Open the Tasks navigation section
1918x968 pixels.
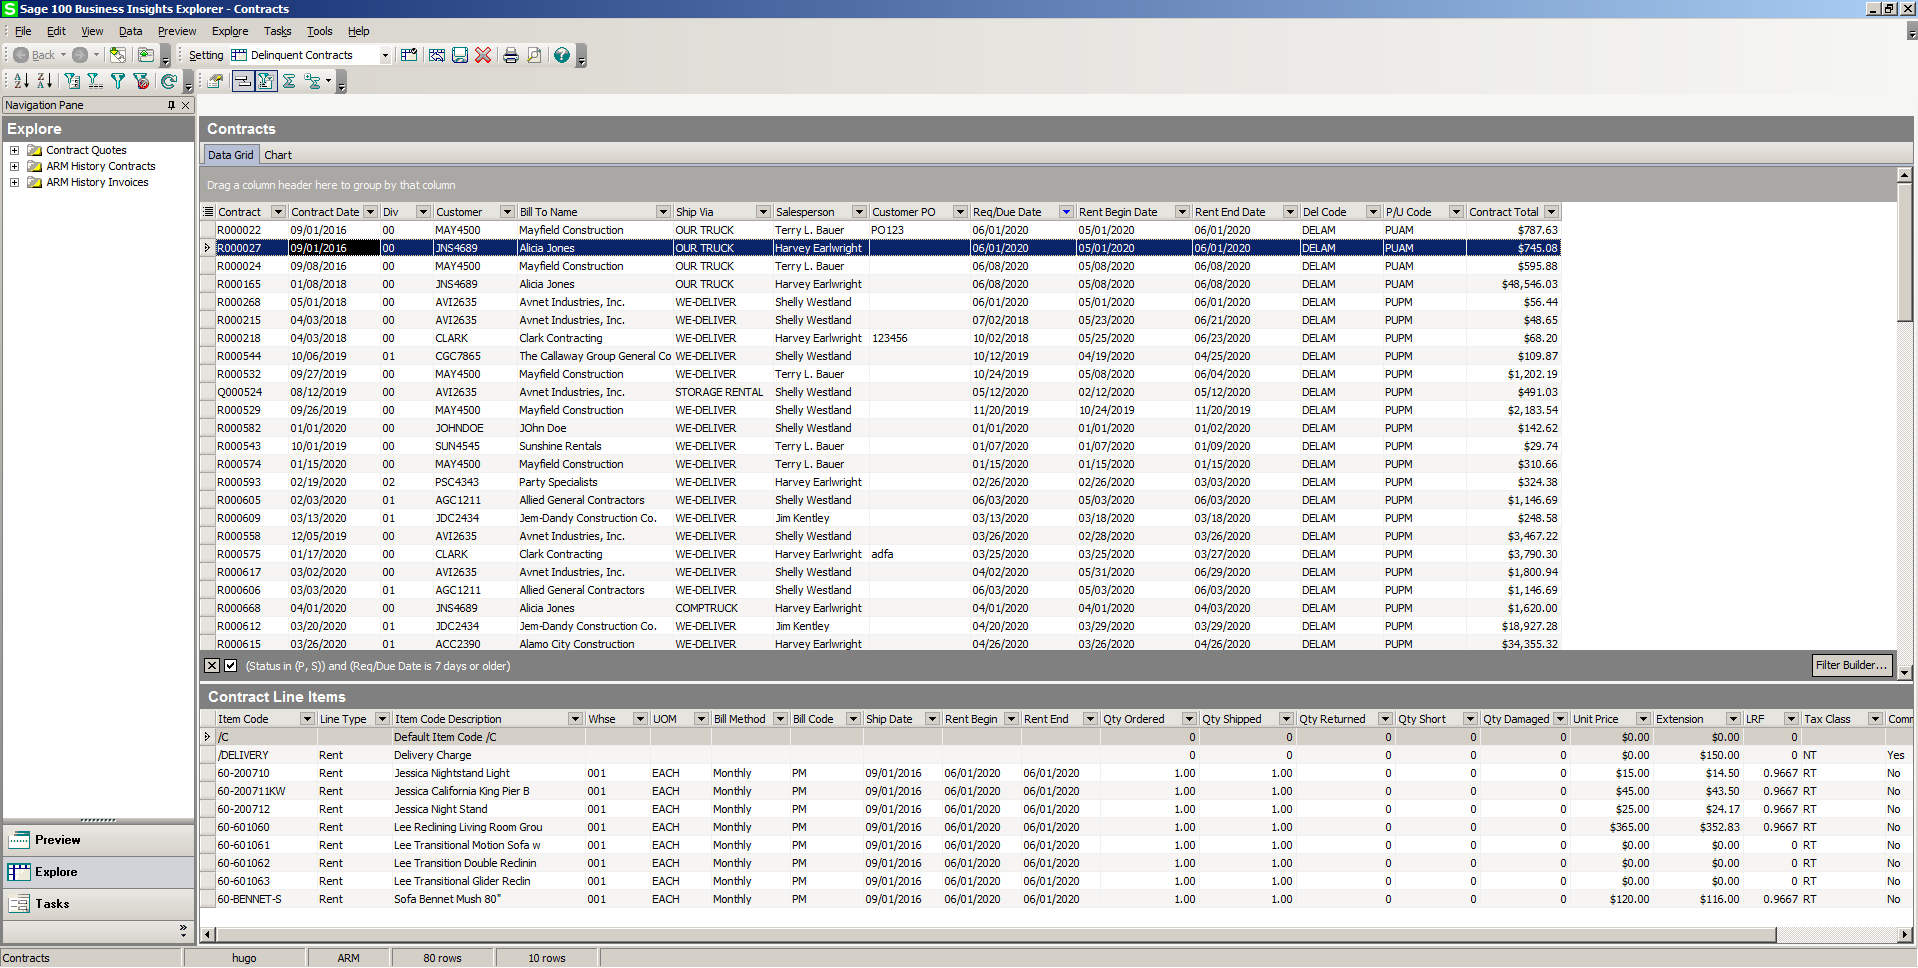point(98,904)
